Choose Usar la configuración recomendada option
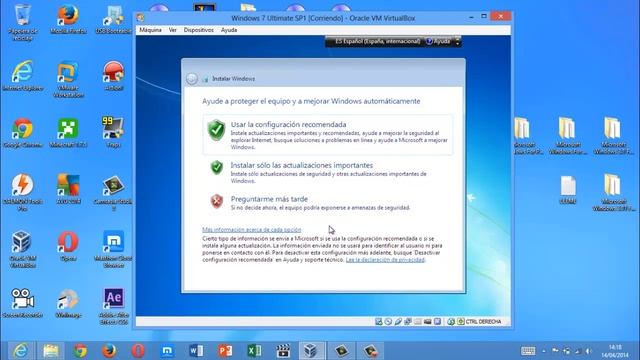Viewport: 640px width, 360px height. point(327,135)
